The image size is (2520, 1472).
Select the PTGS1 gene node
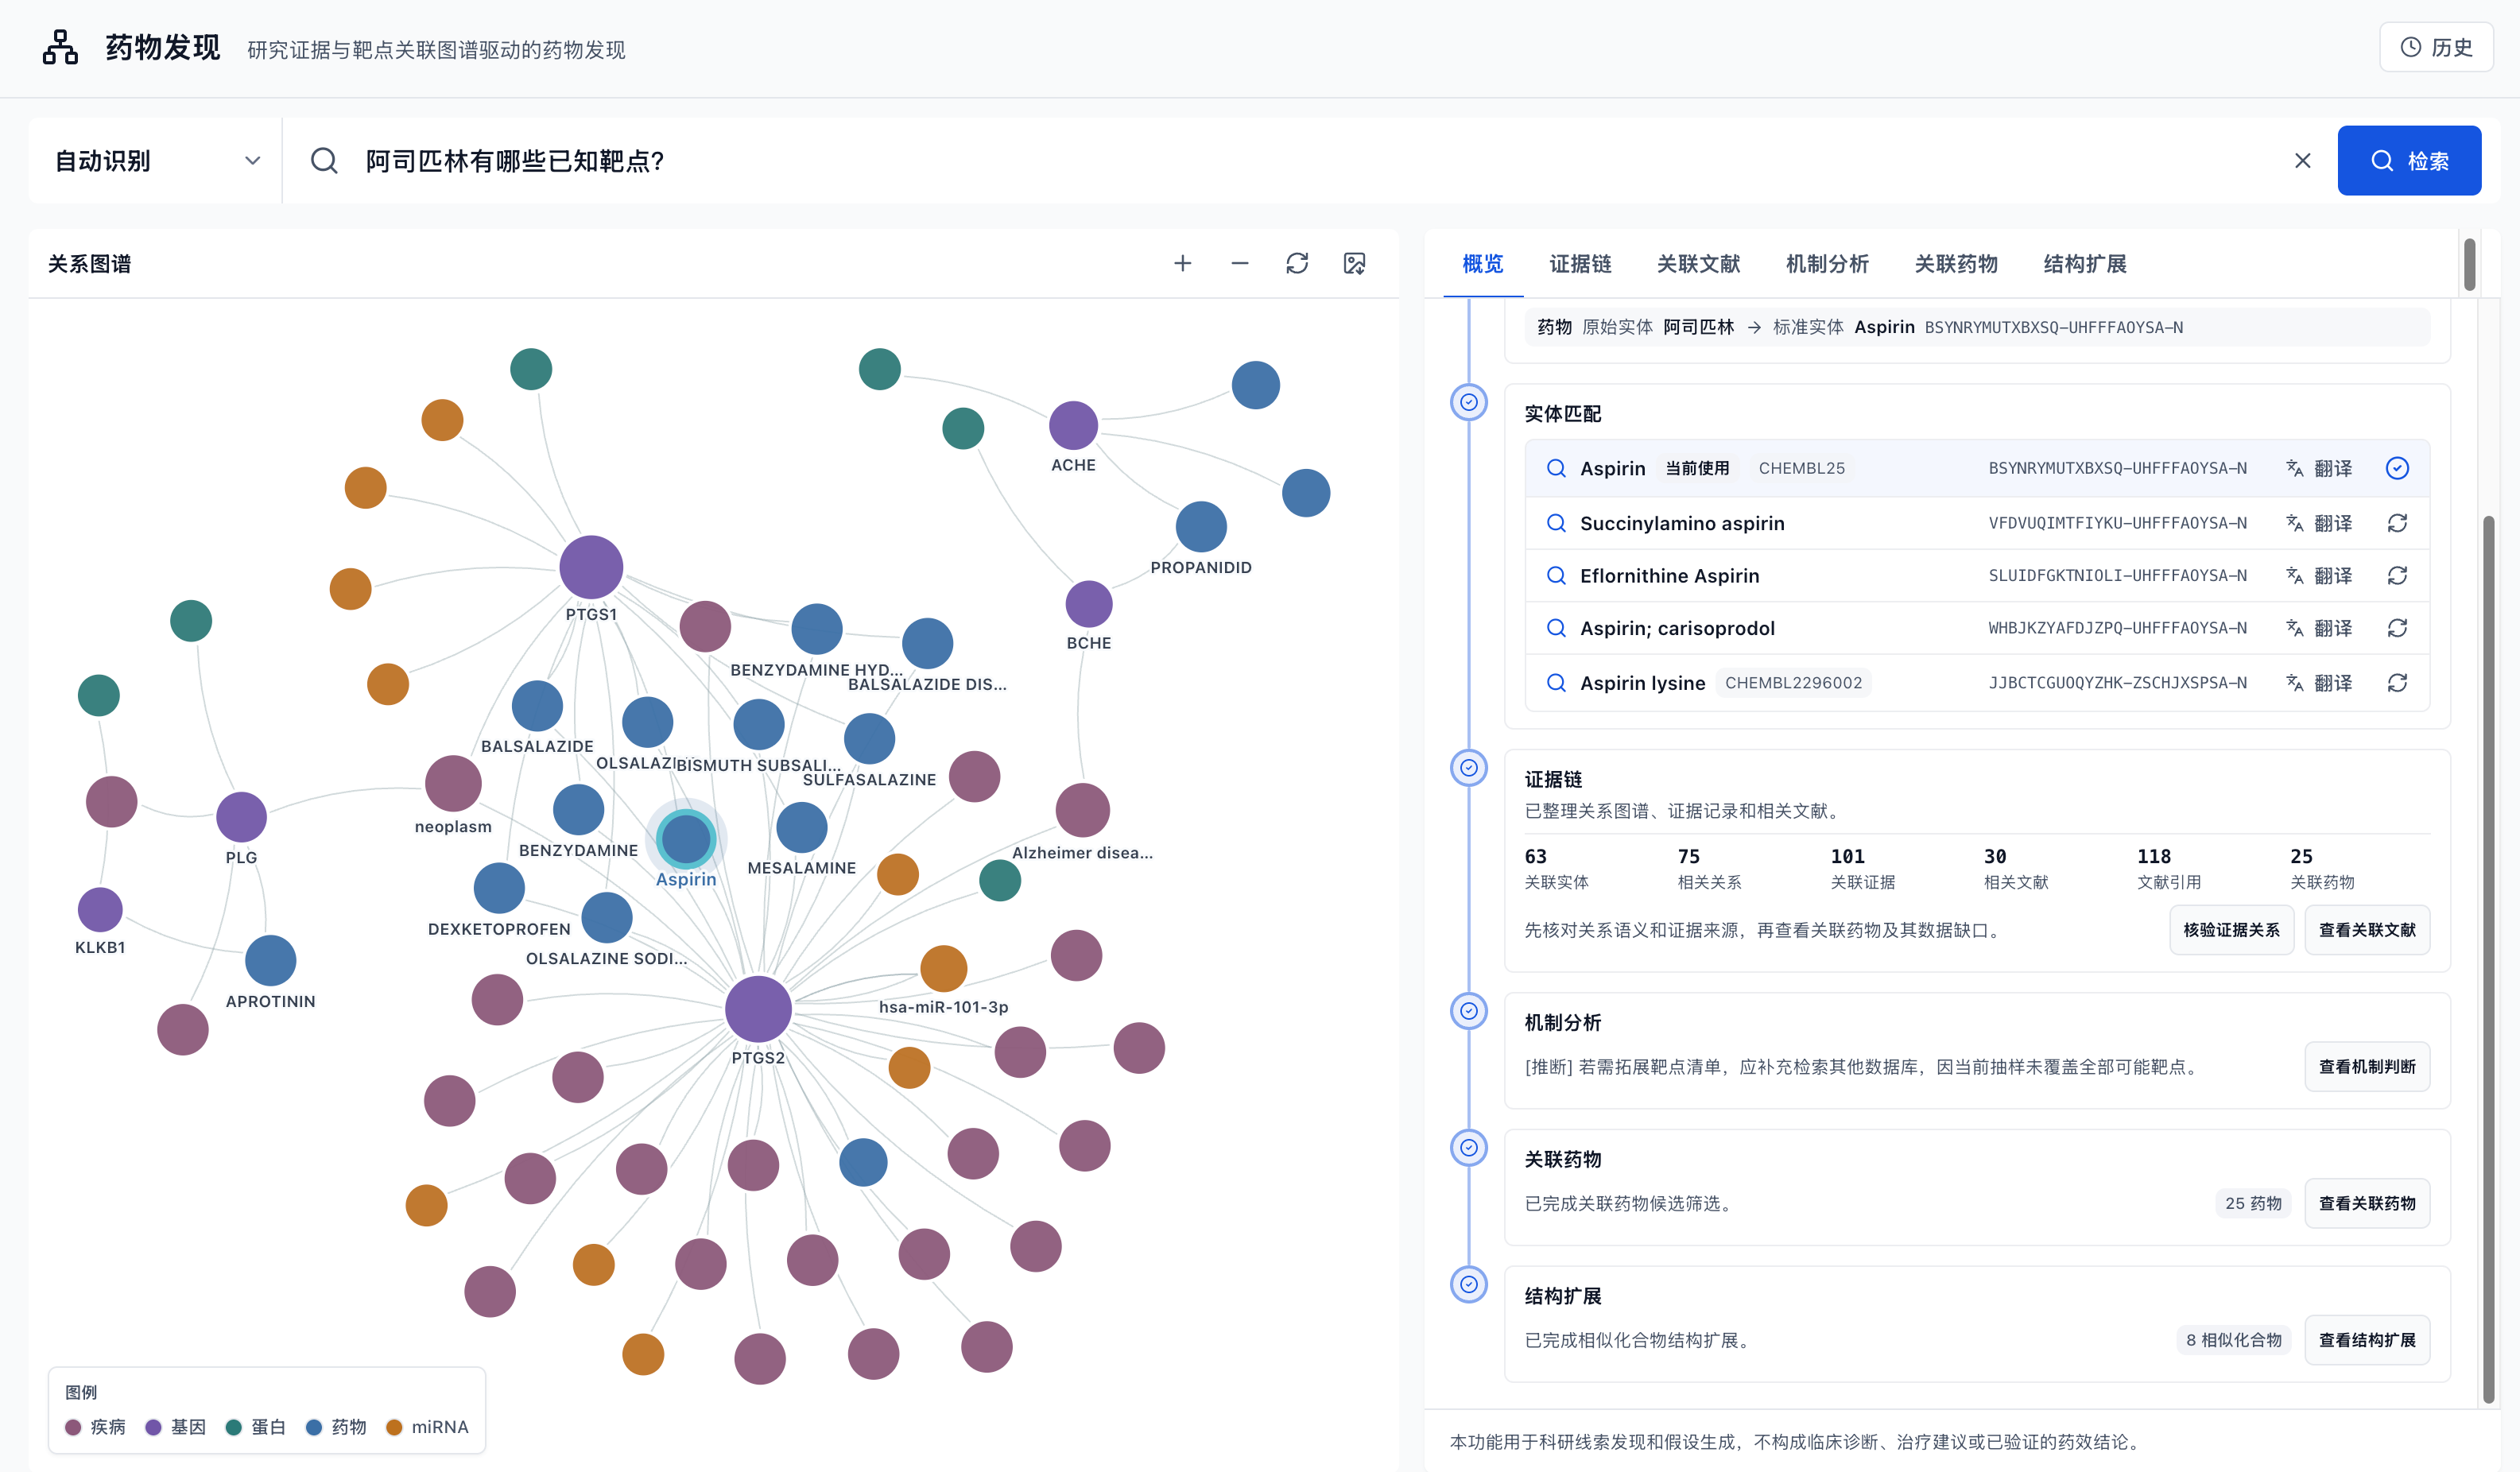click(x=591, y=567)
